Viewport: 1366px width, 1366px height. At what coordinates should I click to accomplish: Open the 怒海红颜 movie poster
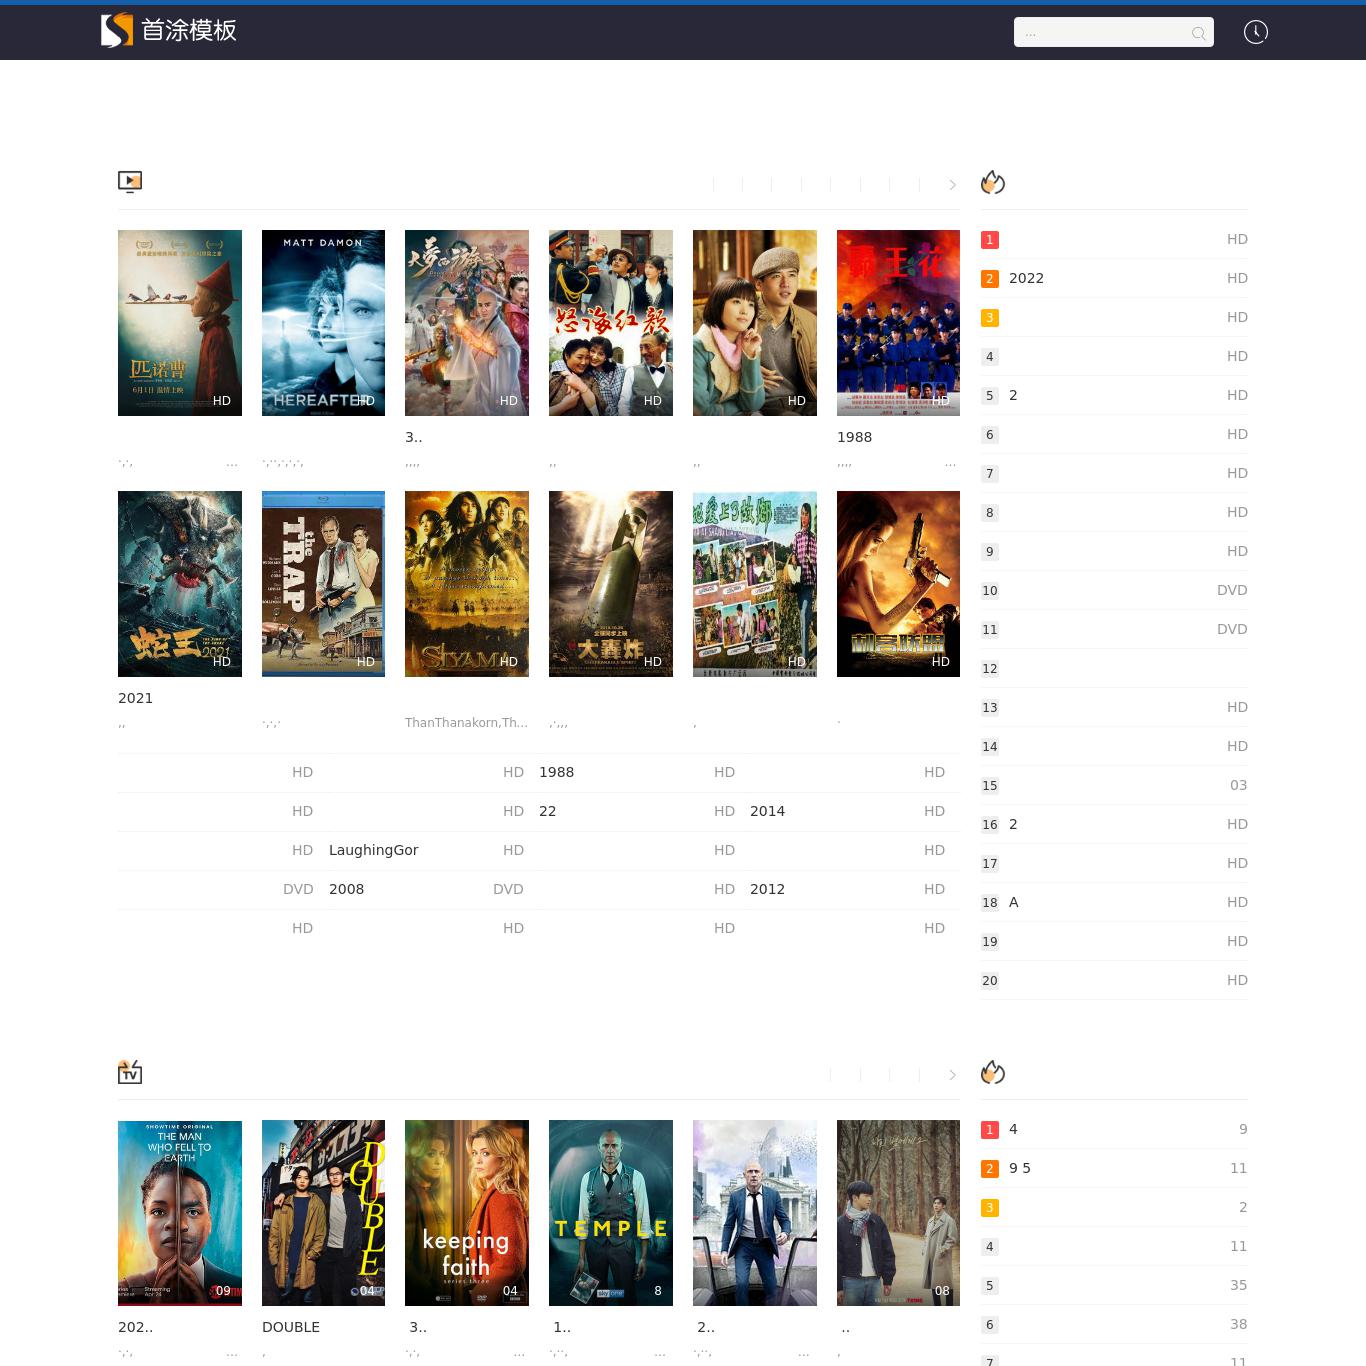tap(611, 323)
